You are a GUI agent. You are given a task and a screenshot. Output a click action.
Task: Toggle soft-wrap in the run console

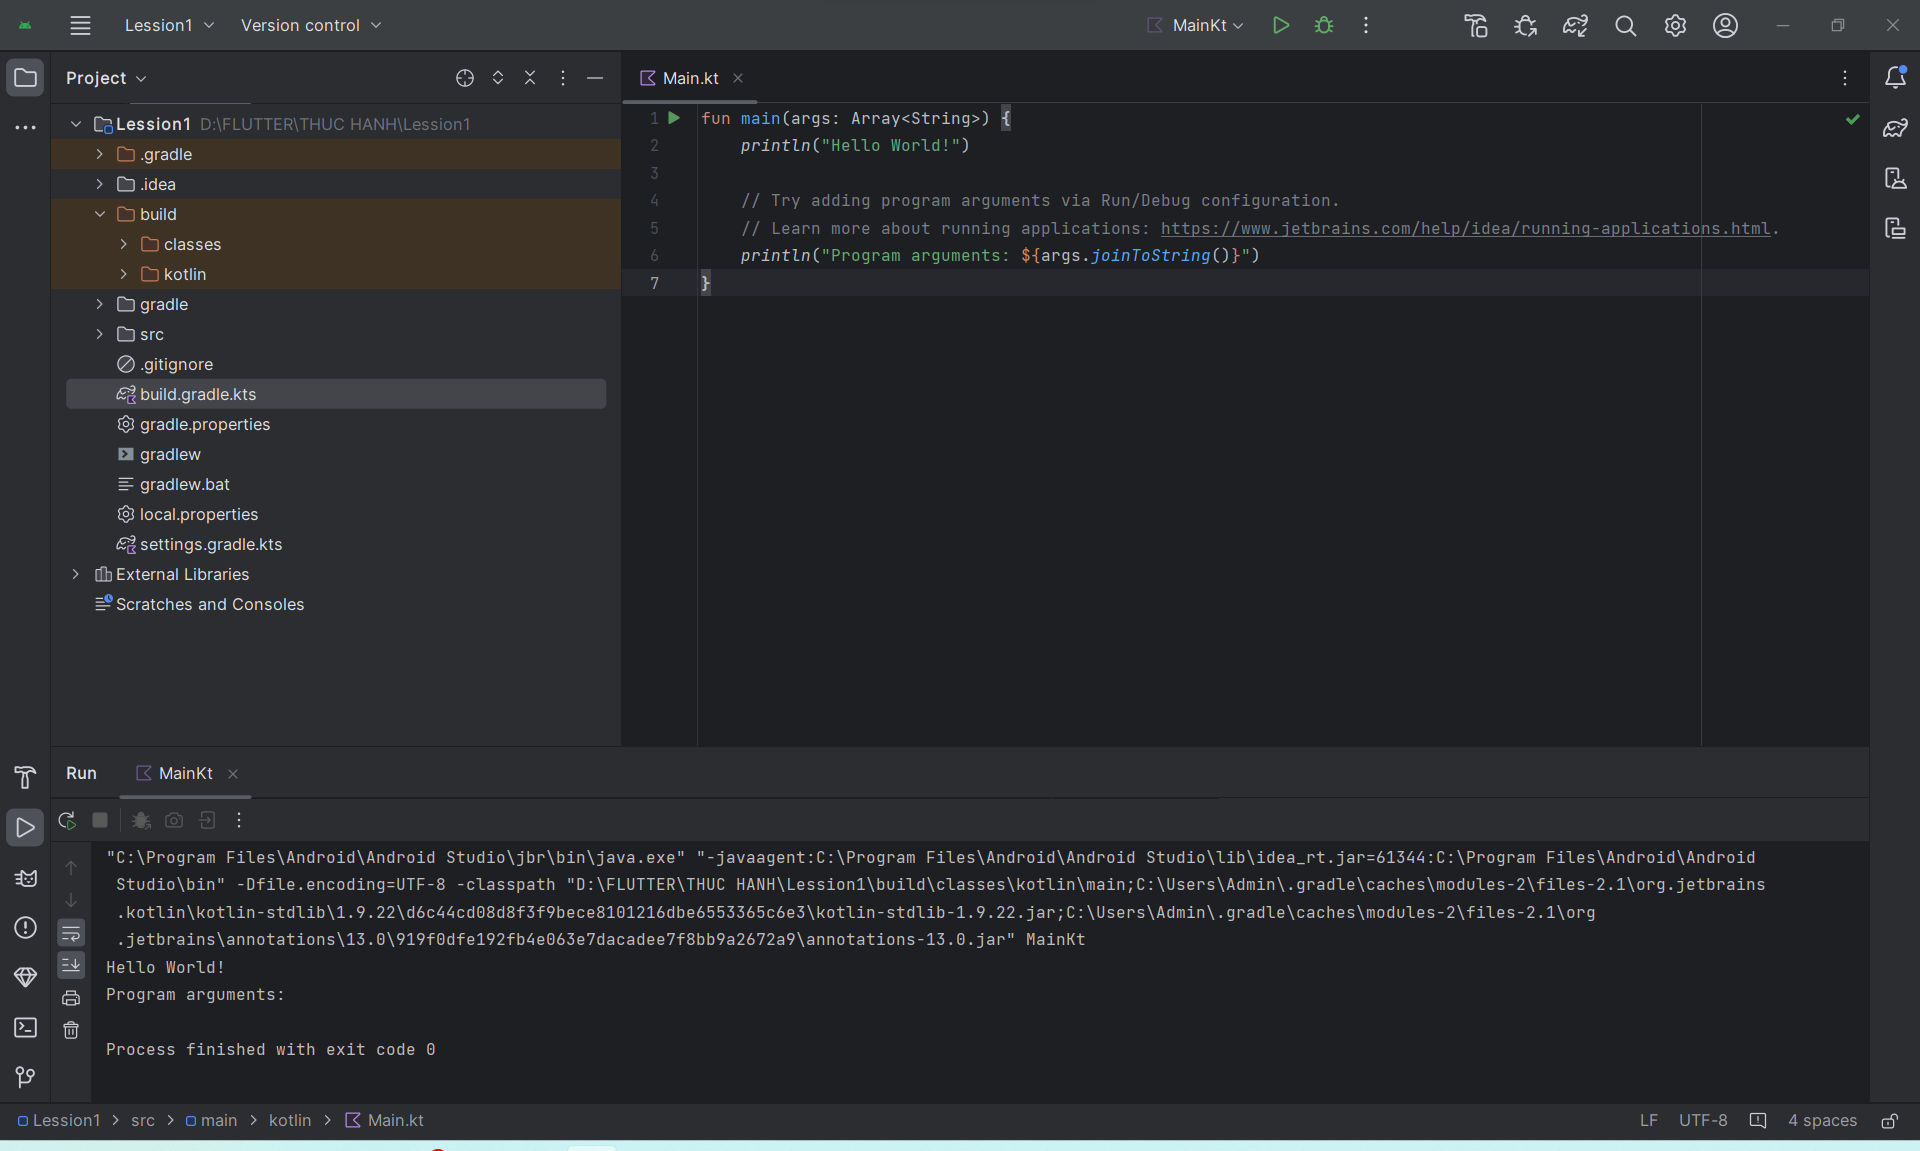coord(71,933)
